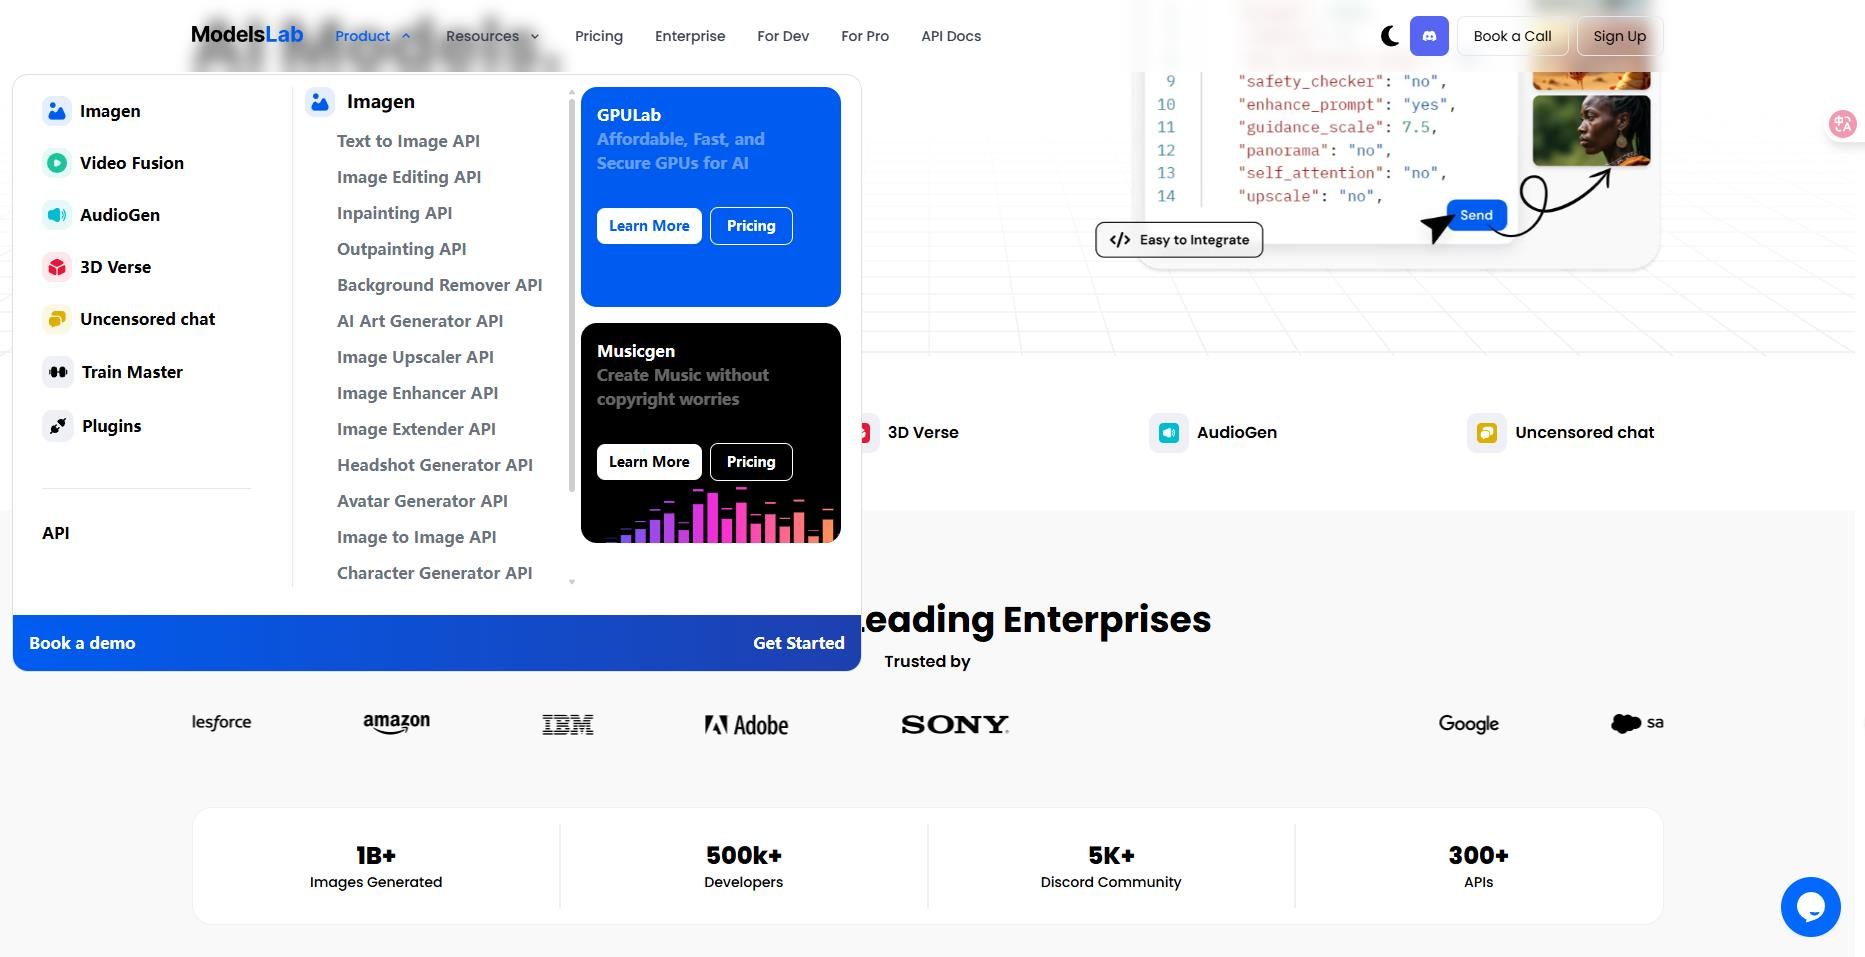The image size is (1865, 957).
Task: Click the Easy to Integrate badge
Action: click(x=1179, y=240)
